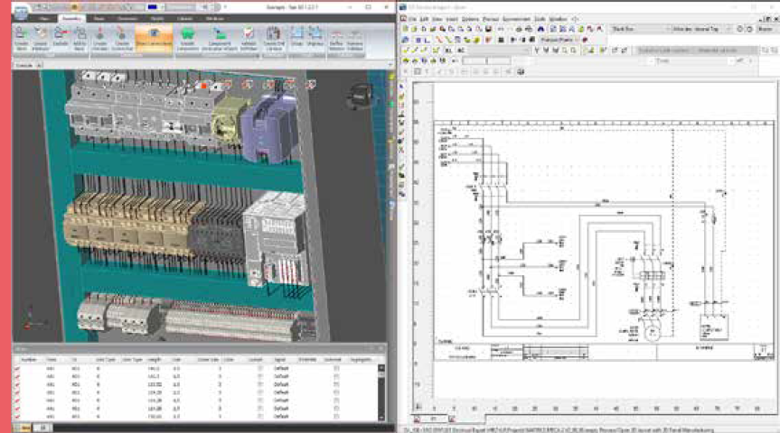780x433 pixels.
Task: Click the Component wizard ribbon icon
Action: point(219,38)
